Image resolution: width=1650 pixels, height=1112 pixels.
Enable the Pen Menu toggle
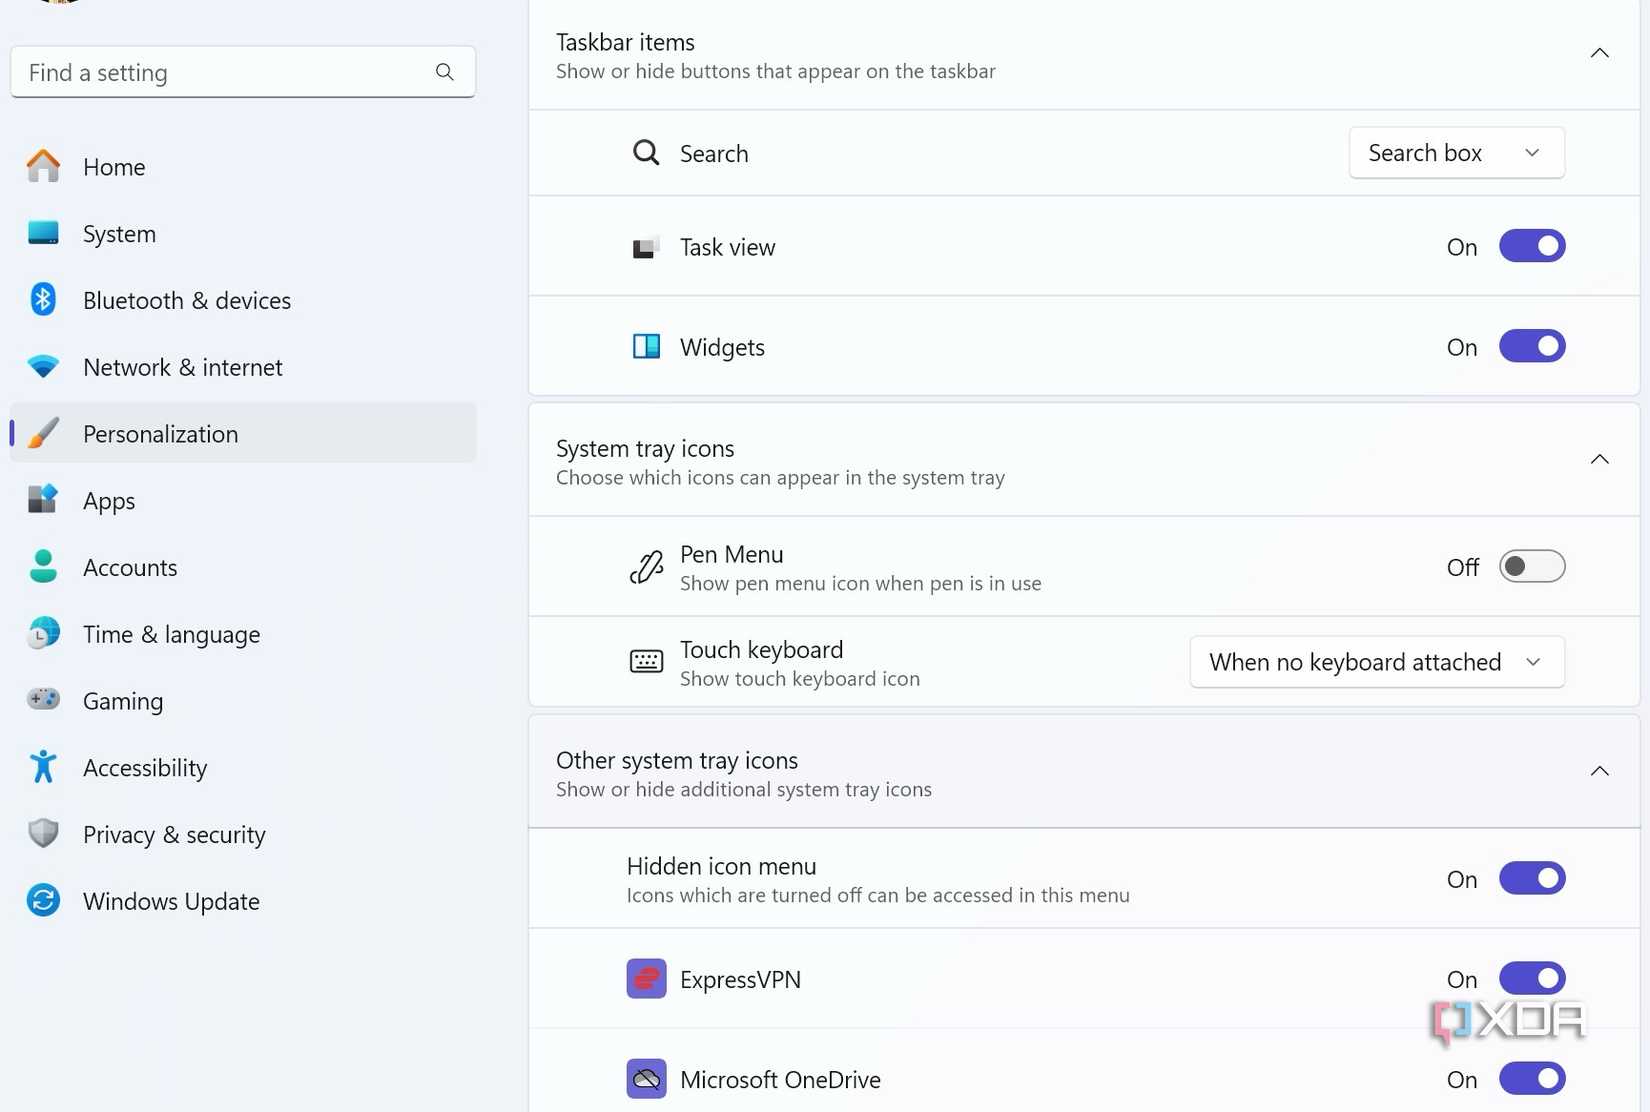coord(1531,566)
